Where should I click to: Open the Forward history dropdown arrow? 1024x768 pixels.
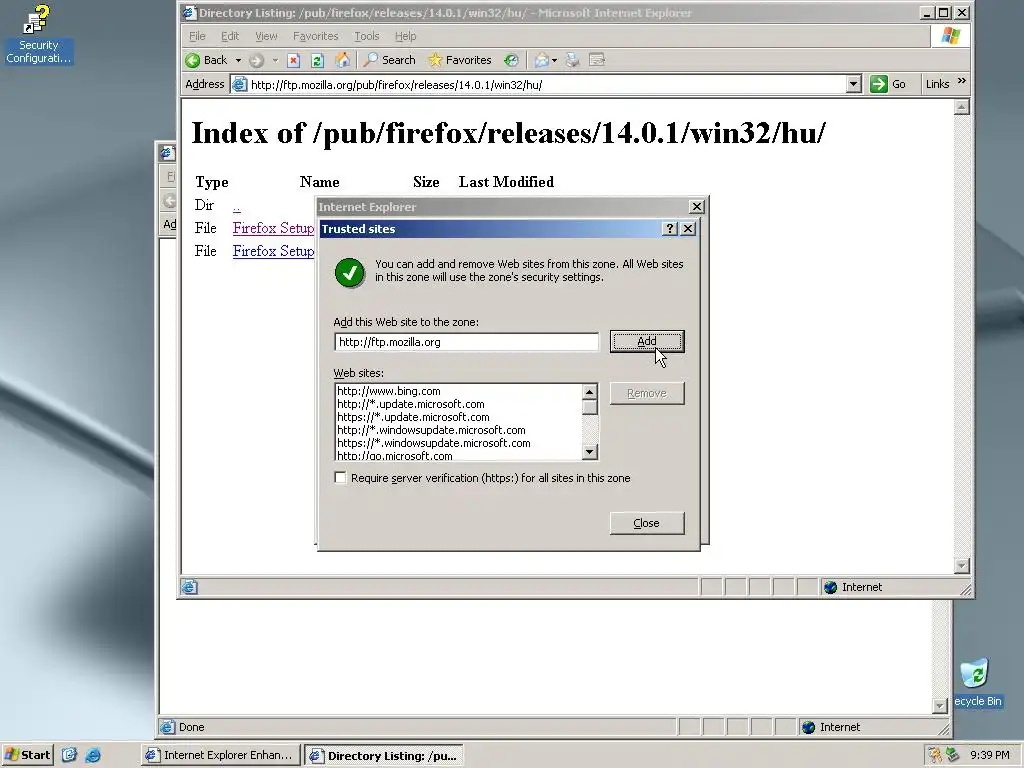pos(275,60)
